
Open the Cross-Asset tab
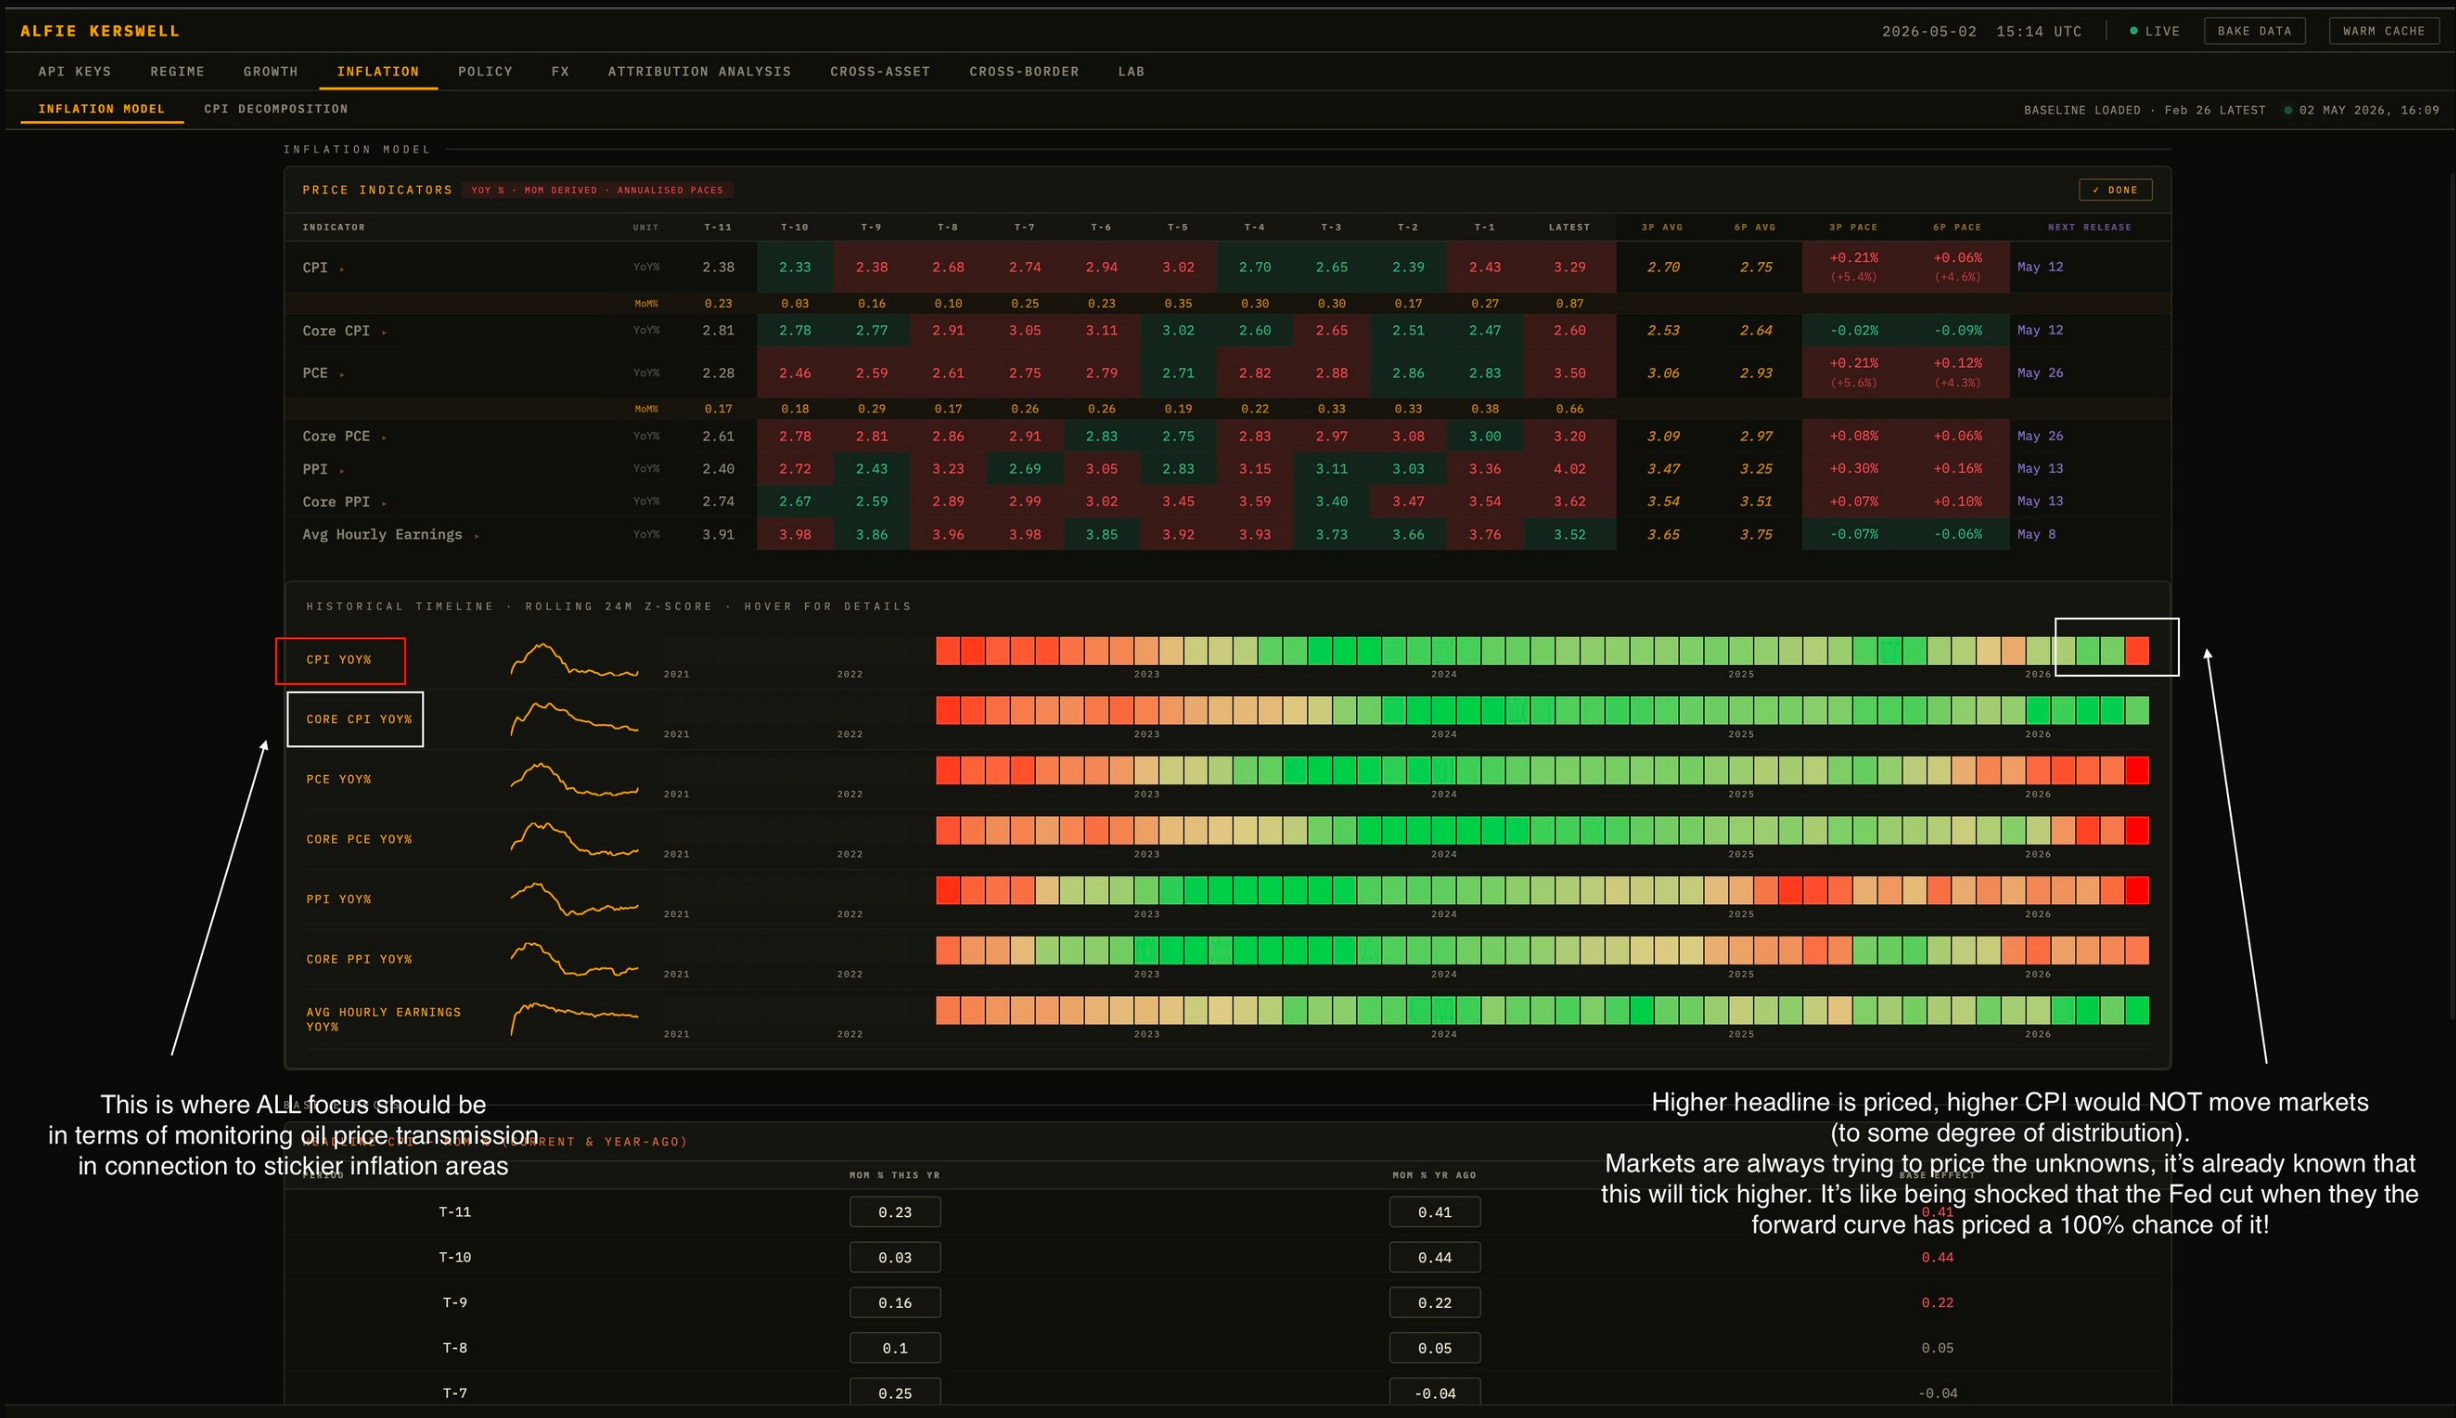click(880, 72)
